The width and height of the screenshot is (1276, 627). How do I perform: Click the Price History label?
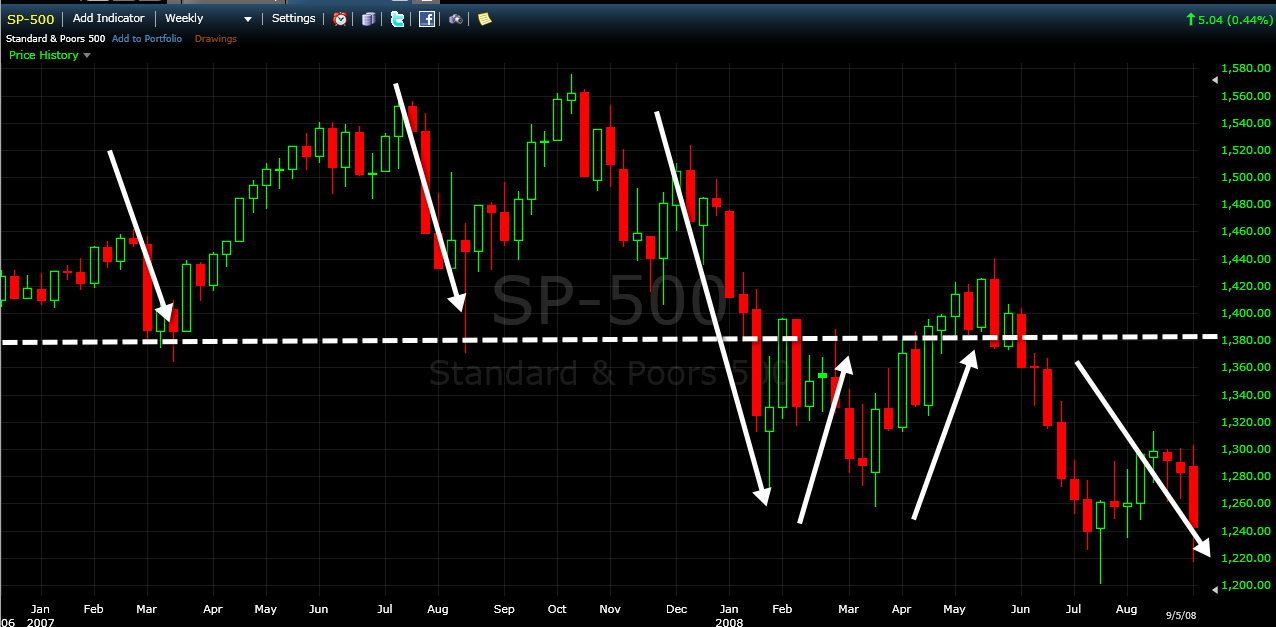43,55
